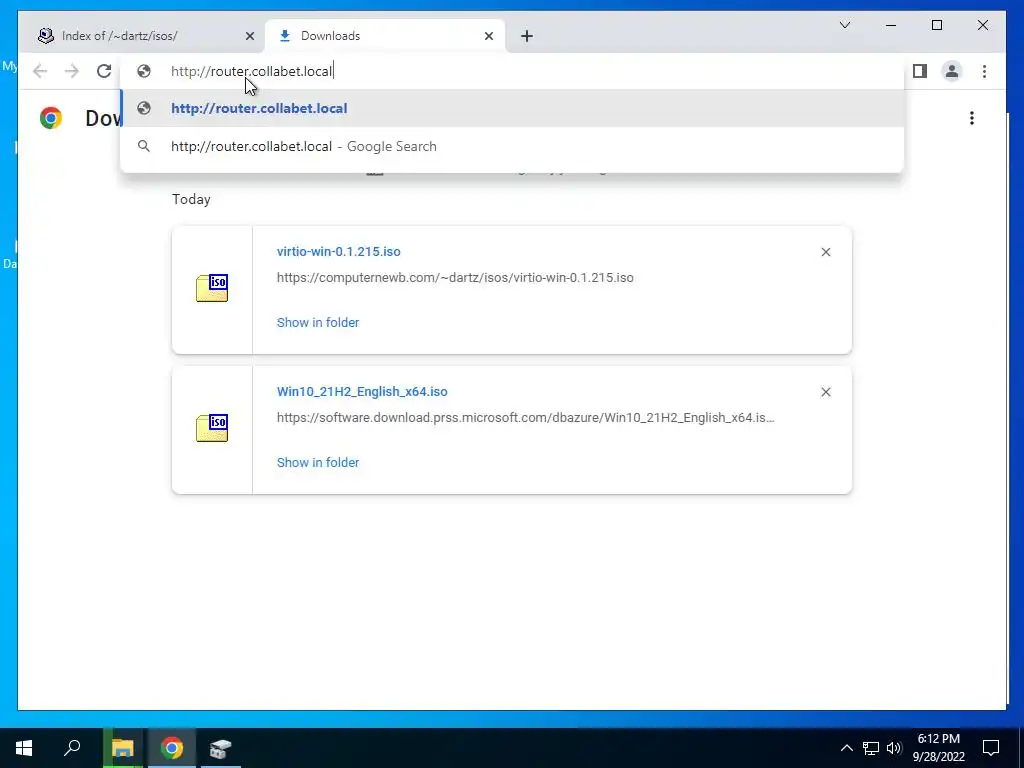The width and height of the screenshot is (1024, 768).
Task: Click the Win10 ISO file icon
Action: coord(212,428)
